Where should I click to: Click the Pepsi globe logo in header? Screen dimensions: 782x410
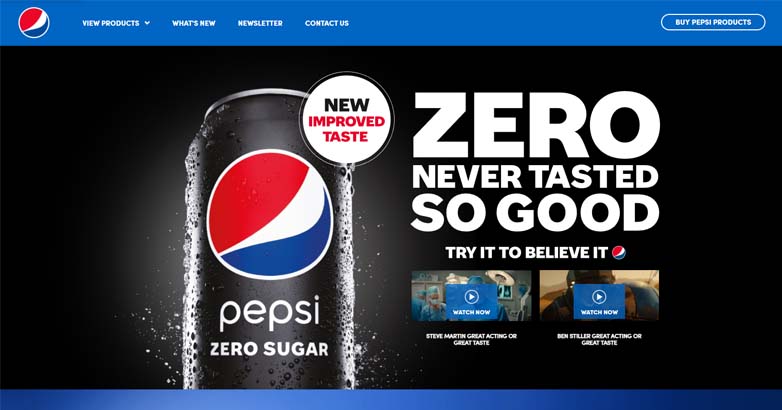click(34, 23)
